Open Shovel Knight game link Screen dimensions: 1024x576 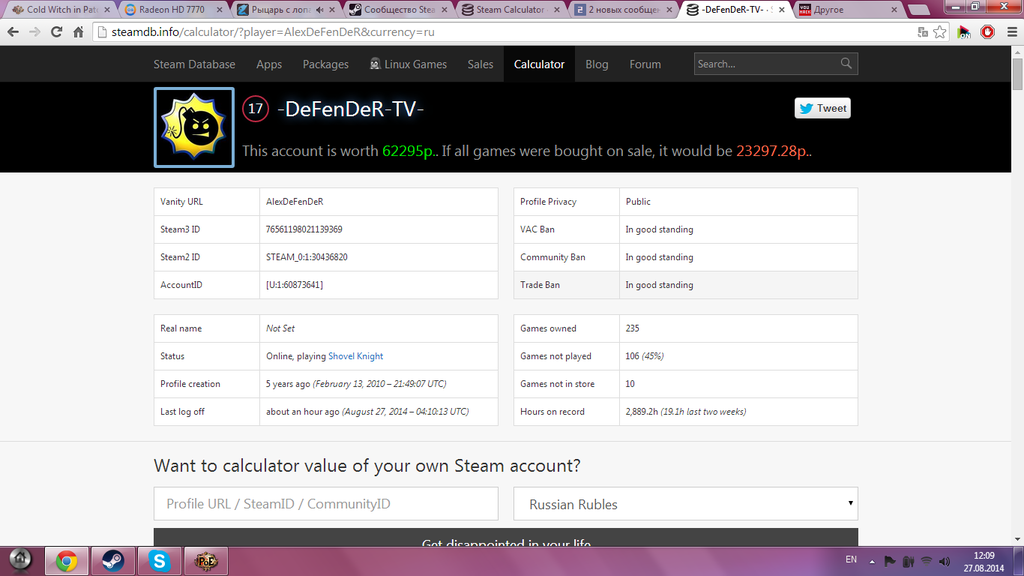click(355, 356)
